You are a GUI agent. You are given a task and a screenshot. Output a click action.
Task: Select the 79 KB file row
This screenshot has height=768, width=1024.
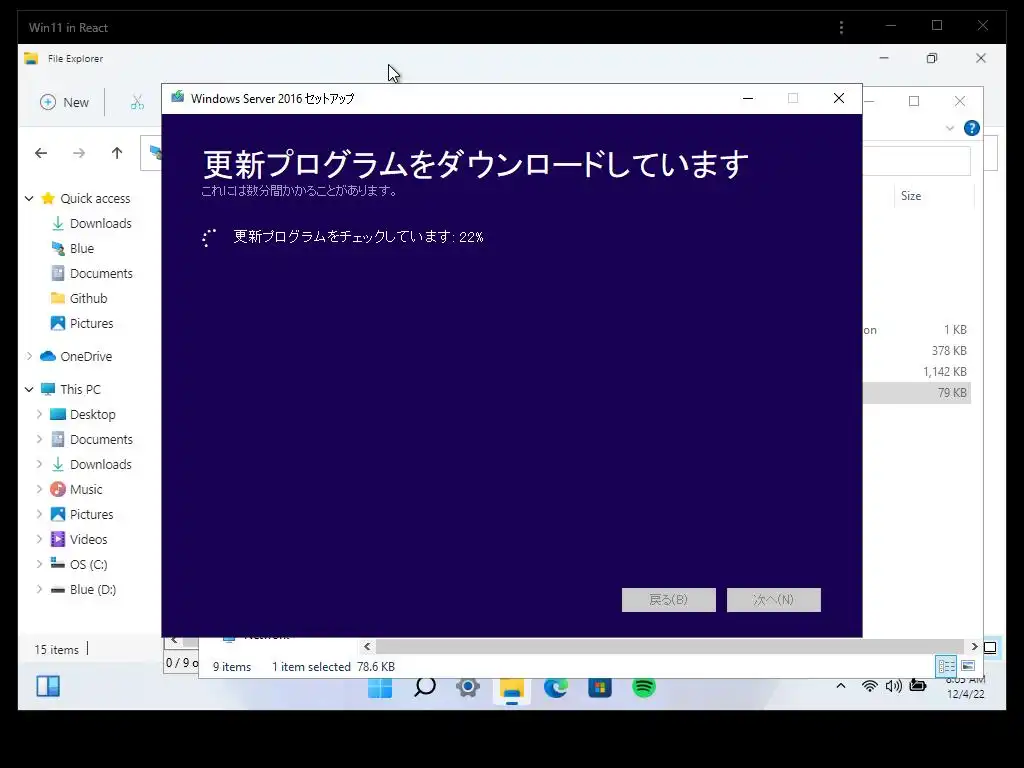(x=917, y=393)
